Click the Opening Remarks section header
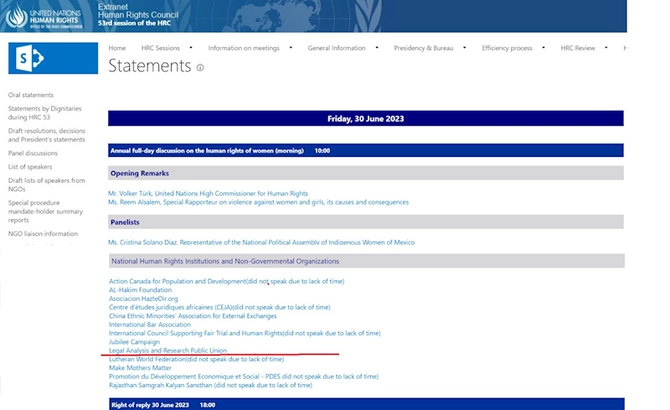The height and width of the screenshot is (410, 670). 366,173
